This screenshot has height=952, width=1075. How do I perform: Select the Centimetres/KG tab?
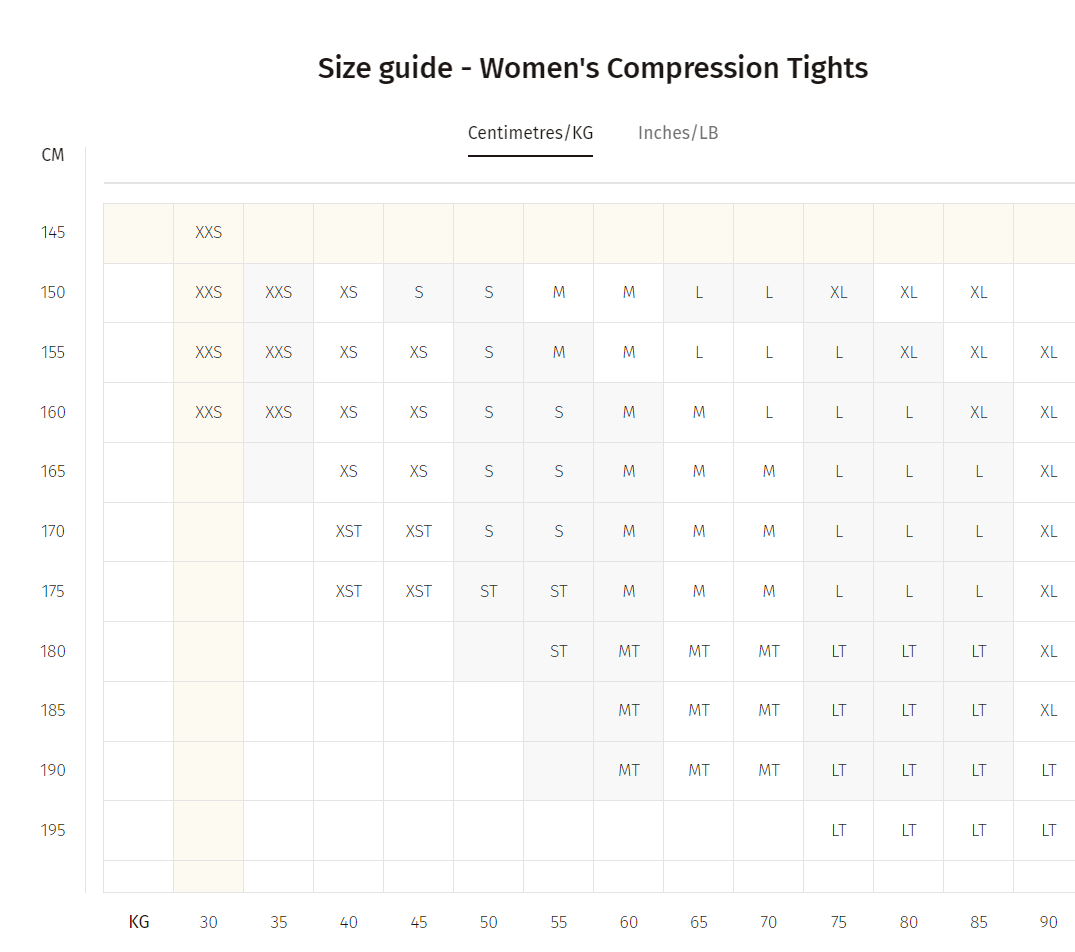pyautogui.click(x=530, y=133)
